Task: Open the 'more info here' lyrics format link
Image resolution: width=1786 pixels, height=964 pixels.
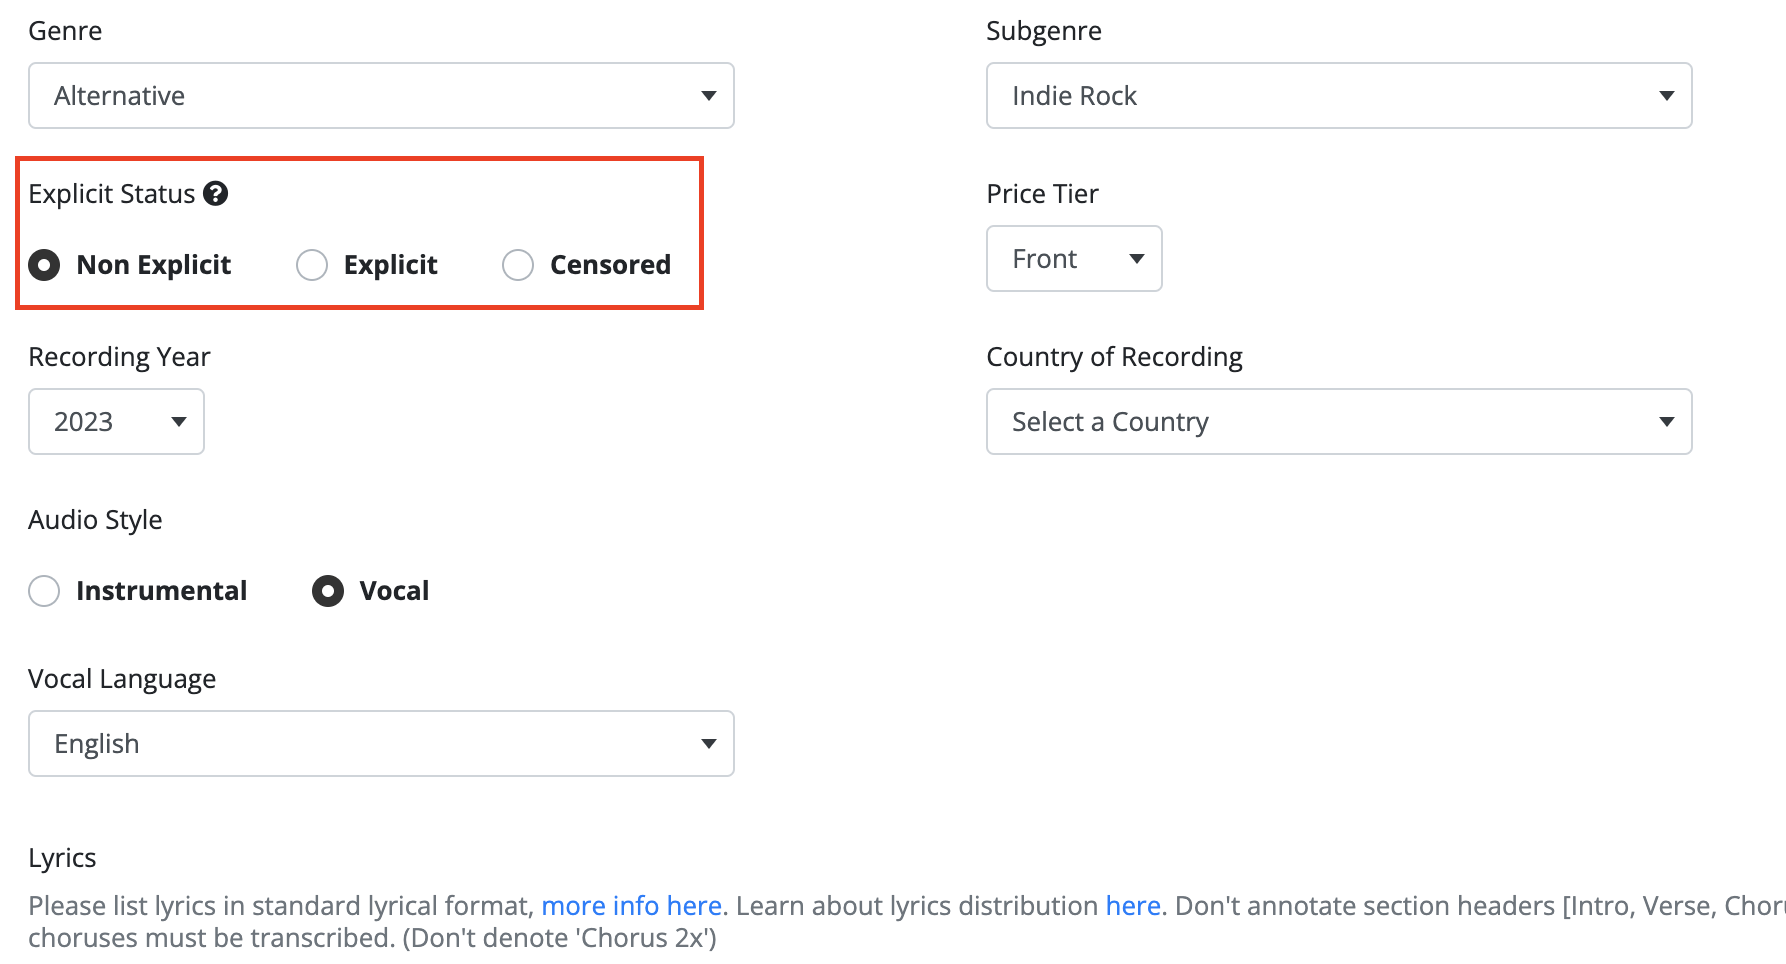Action: click(631, 906)
